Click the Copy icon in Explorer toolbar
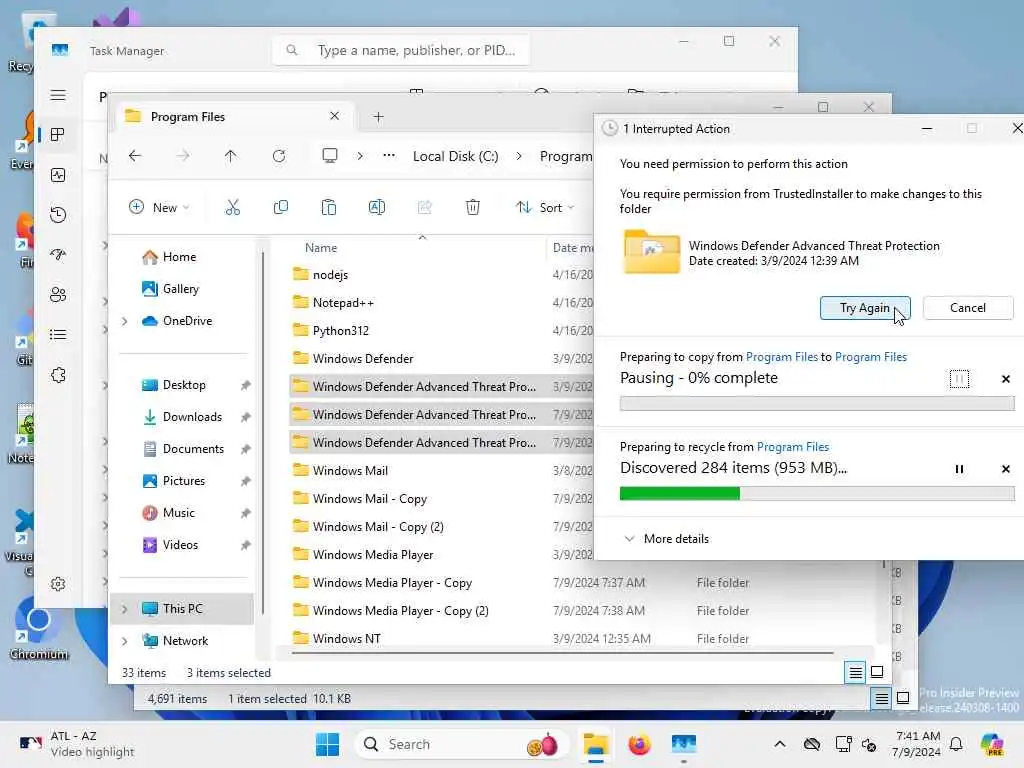The image size is (1024, 768). 281,208
